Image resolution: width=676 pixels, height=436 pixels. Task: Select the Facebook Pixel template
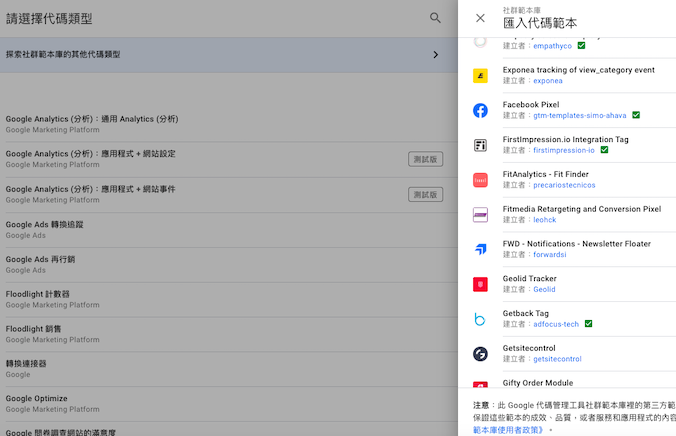point(531,105)
